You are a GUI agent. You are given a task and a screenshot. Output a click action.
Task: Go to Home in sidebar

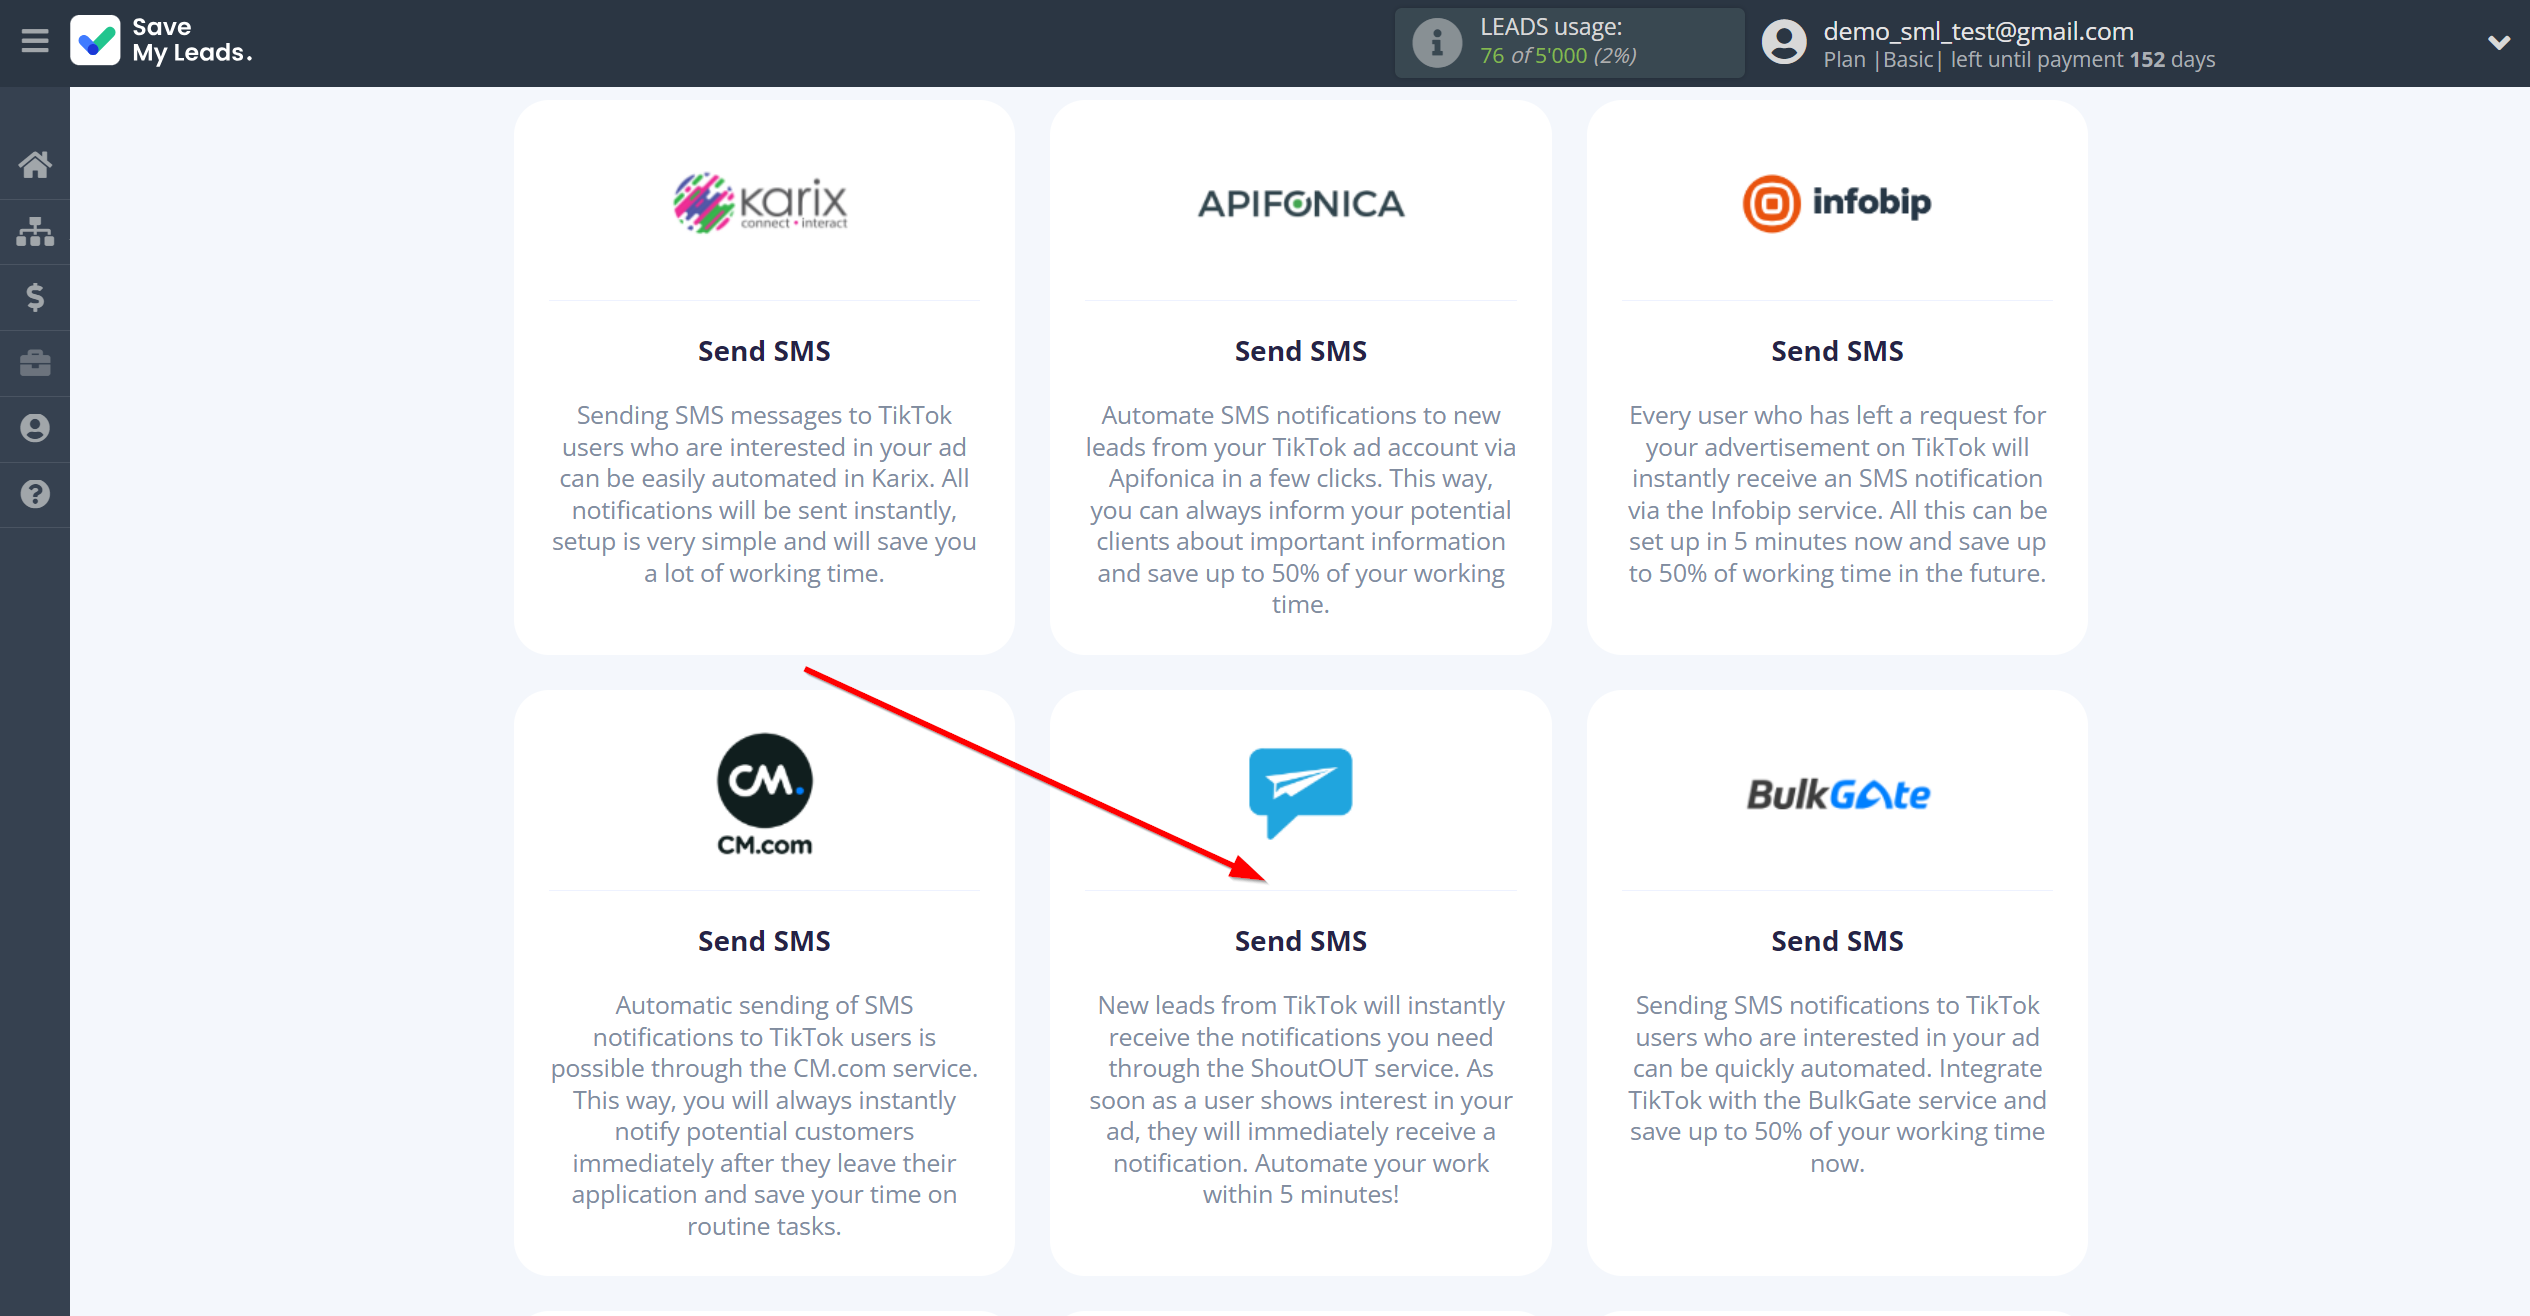[35, 164]
